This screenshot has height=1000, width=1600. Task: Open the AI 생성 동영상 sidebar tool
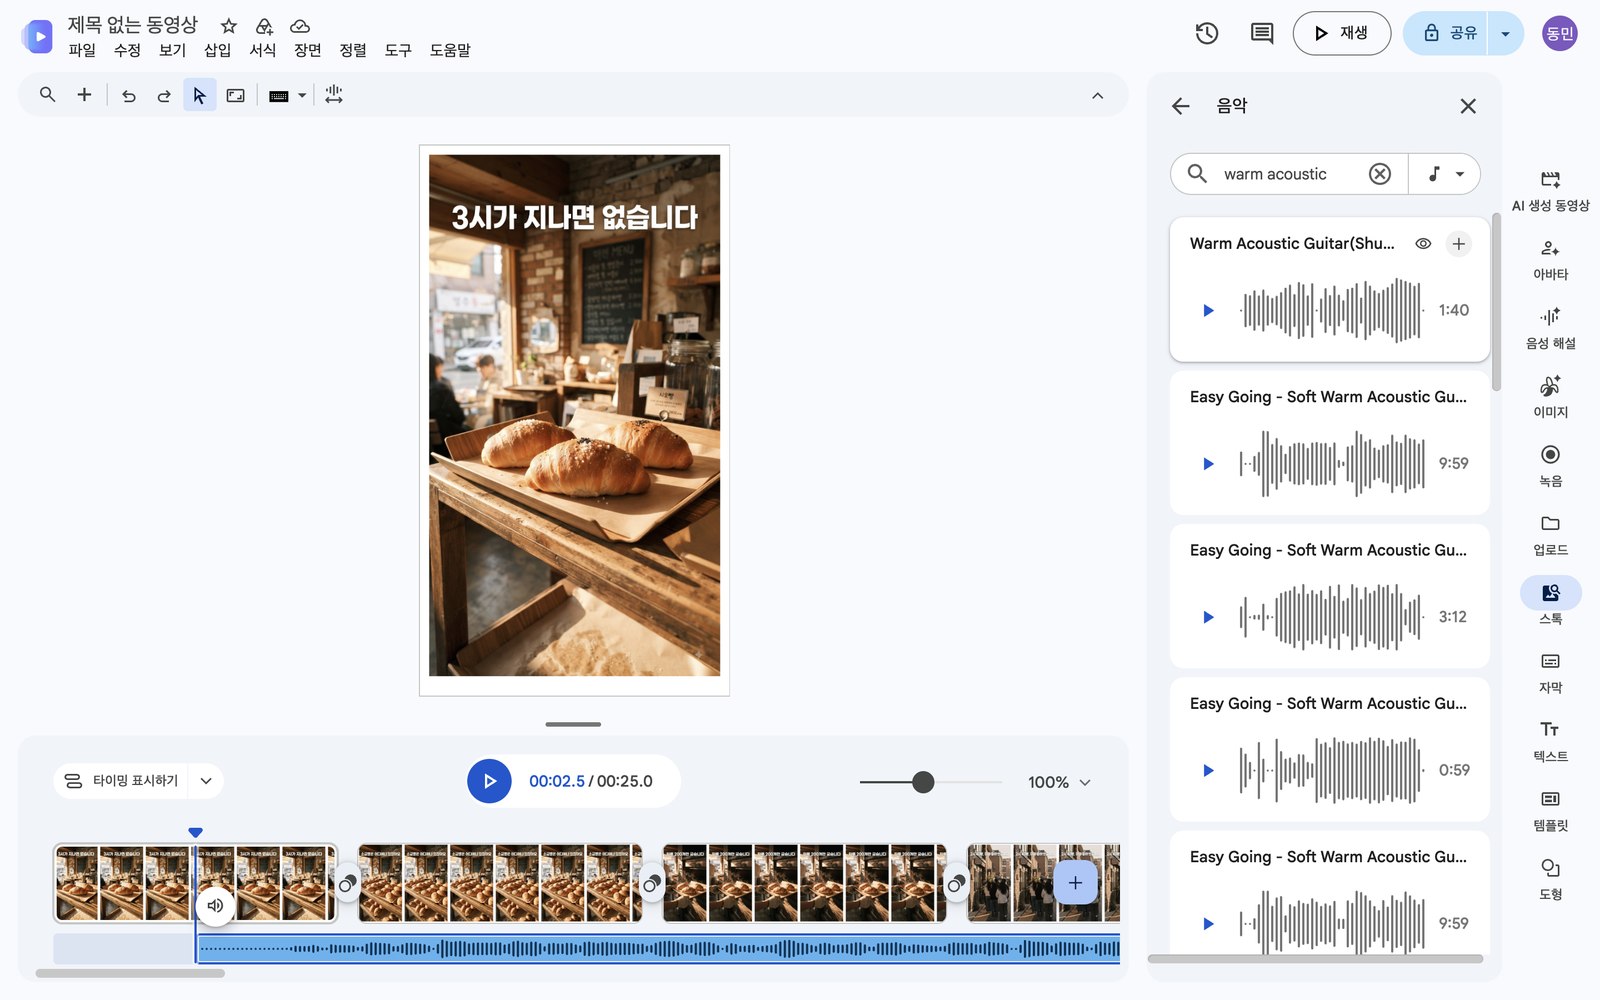[x=1550, y=190]
